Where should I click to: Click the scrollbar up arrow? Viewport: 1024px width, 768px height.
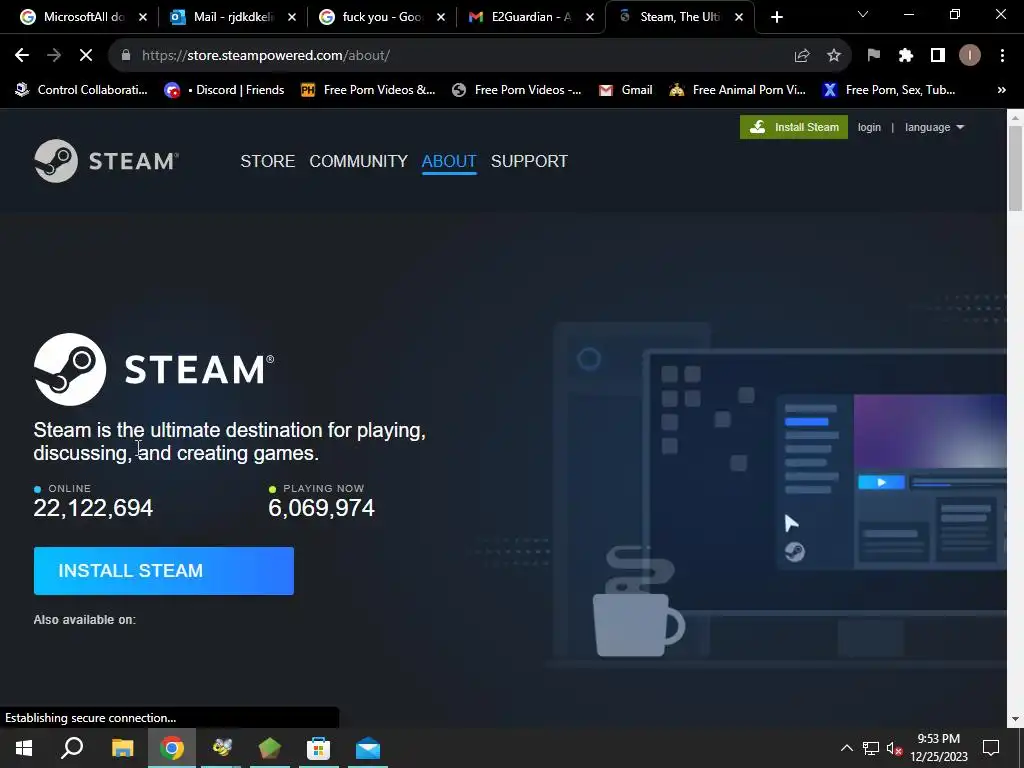pyautogui.click(x=1015, y=118)
